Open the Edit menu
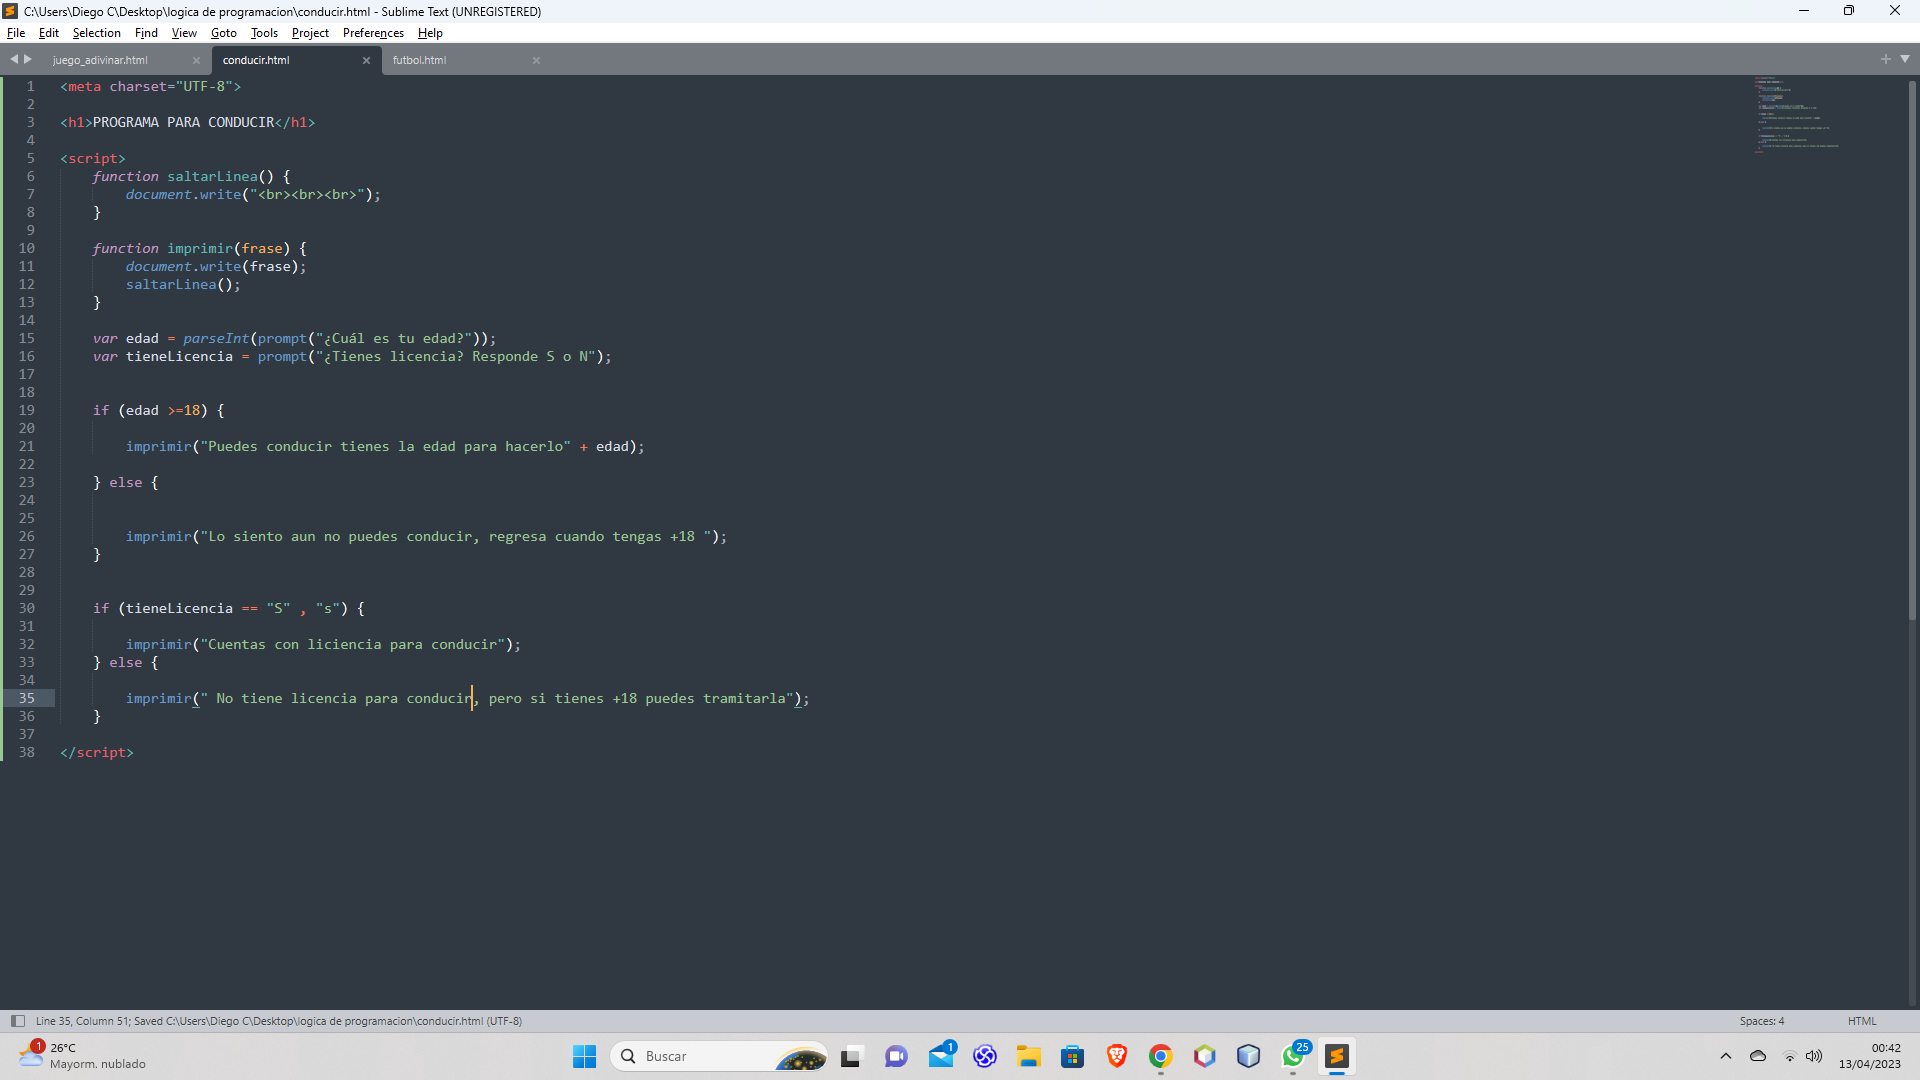Image resolution: width=1920 pixels, height=1080 pixels. point(48,33)
